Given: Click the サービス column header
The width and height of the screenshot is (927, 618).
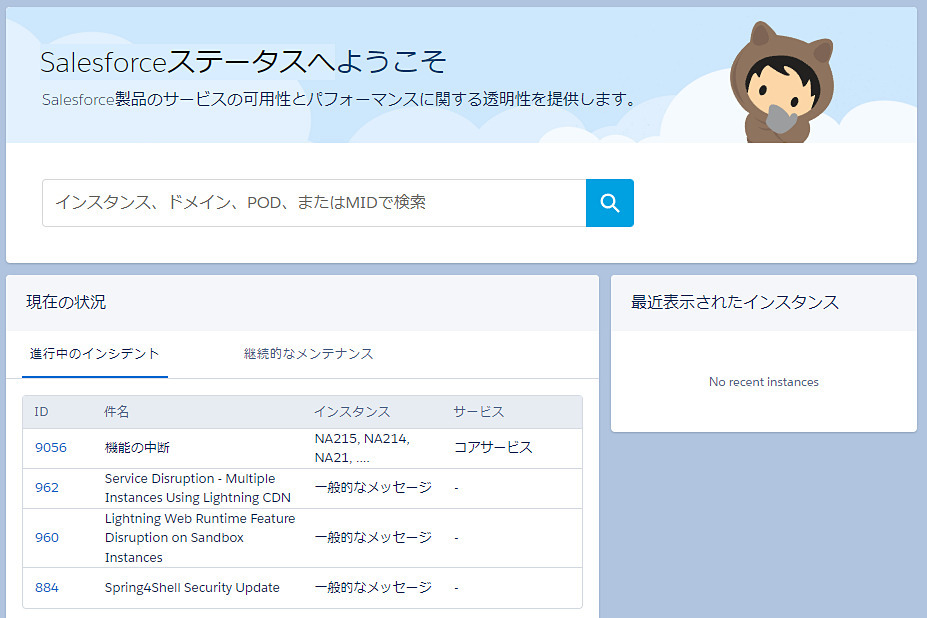Looking at the screenshot, I should coord(478,412).
